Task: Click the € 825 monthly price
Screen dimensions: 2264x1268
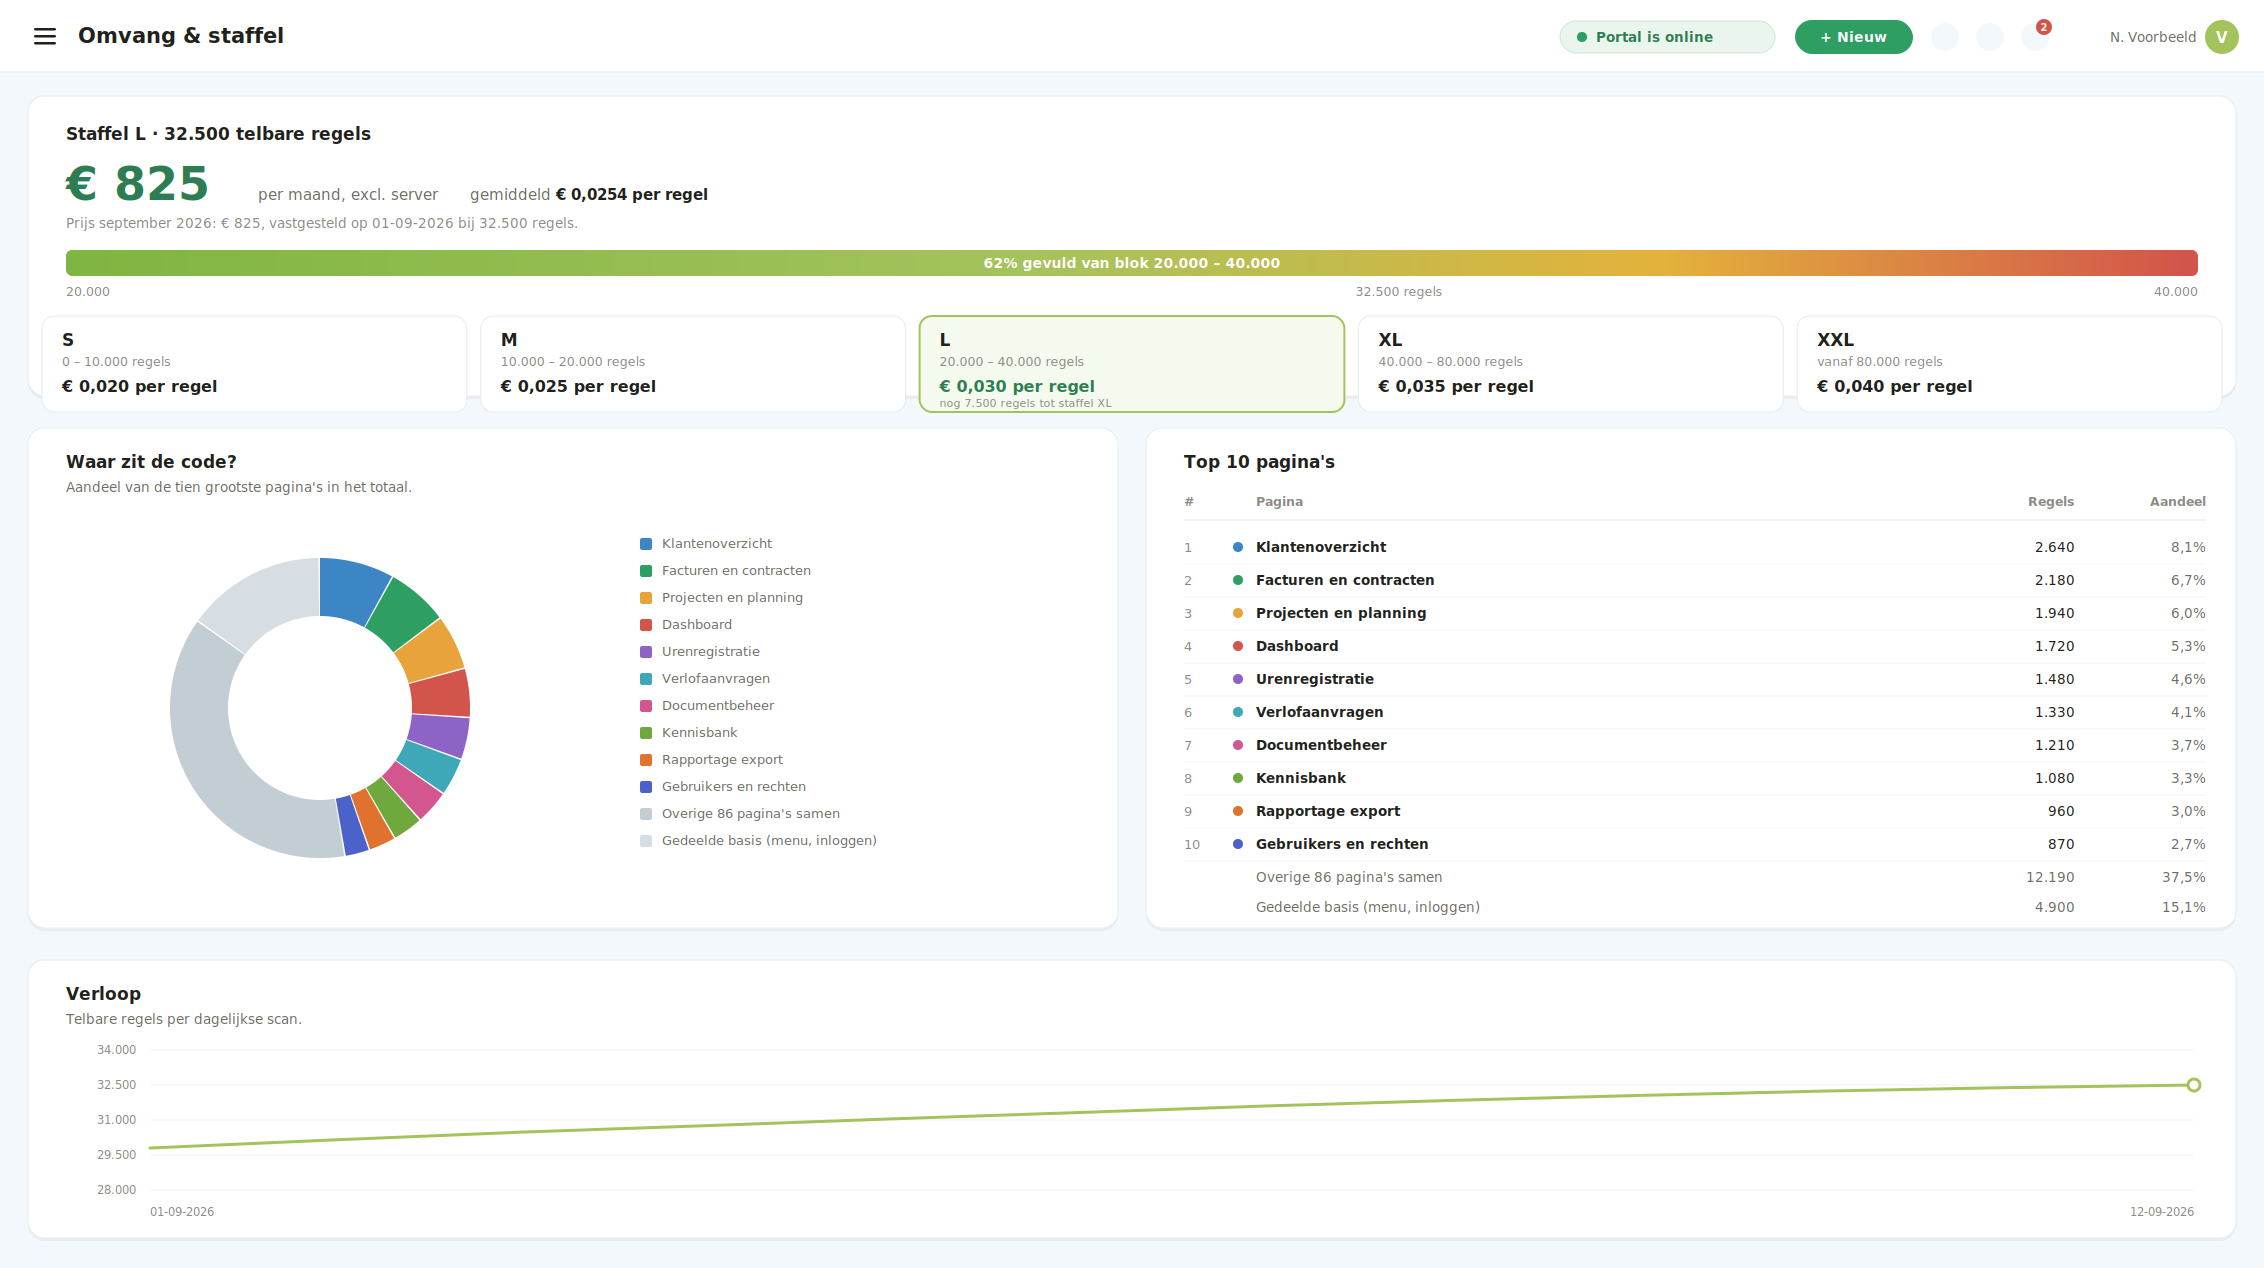Action: point(137,184)
